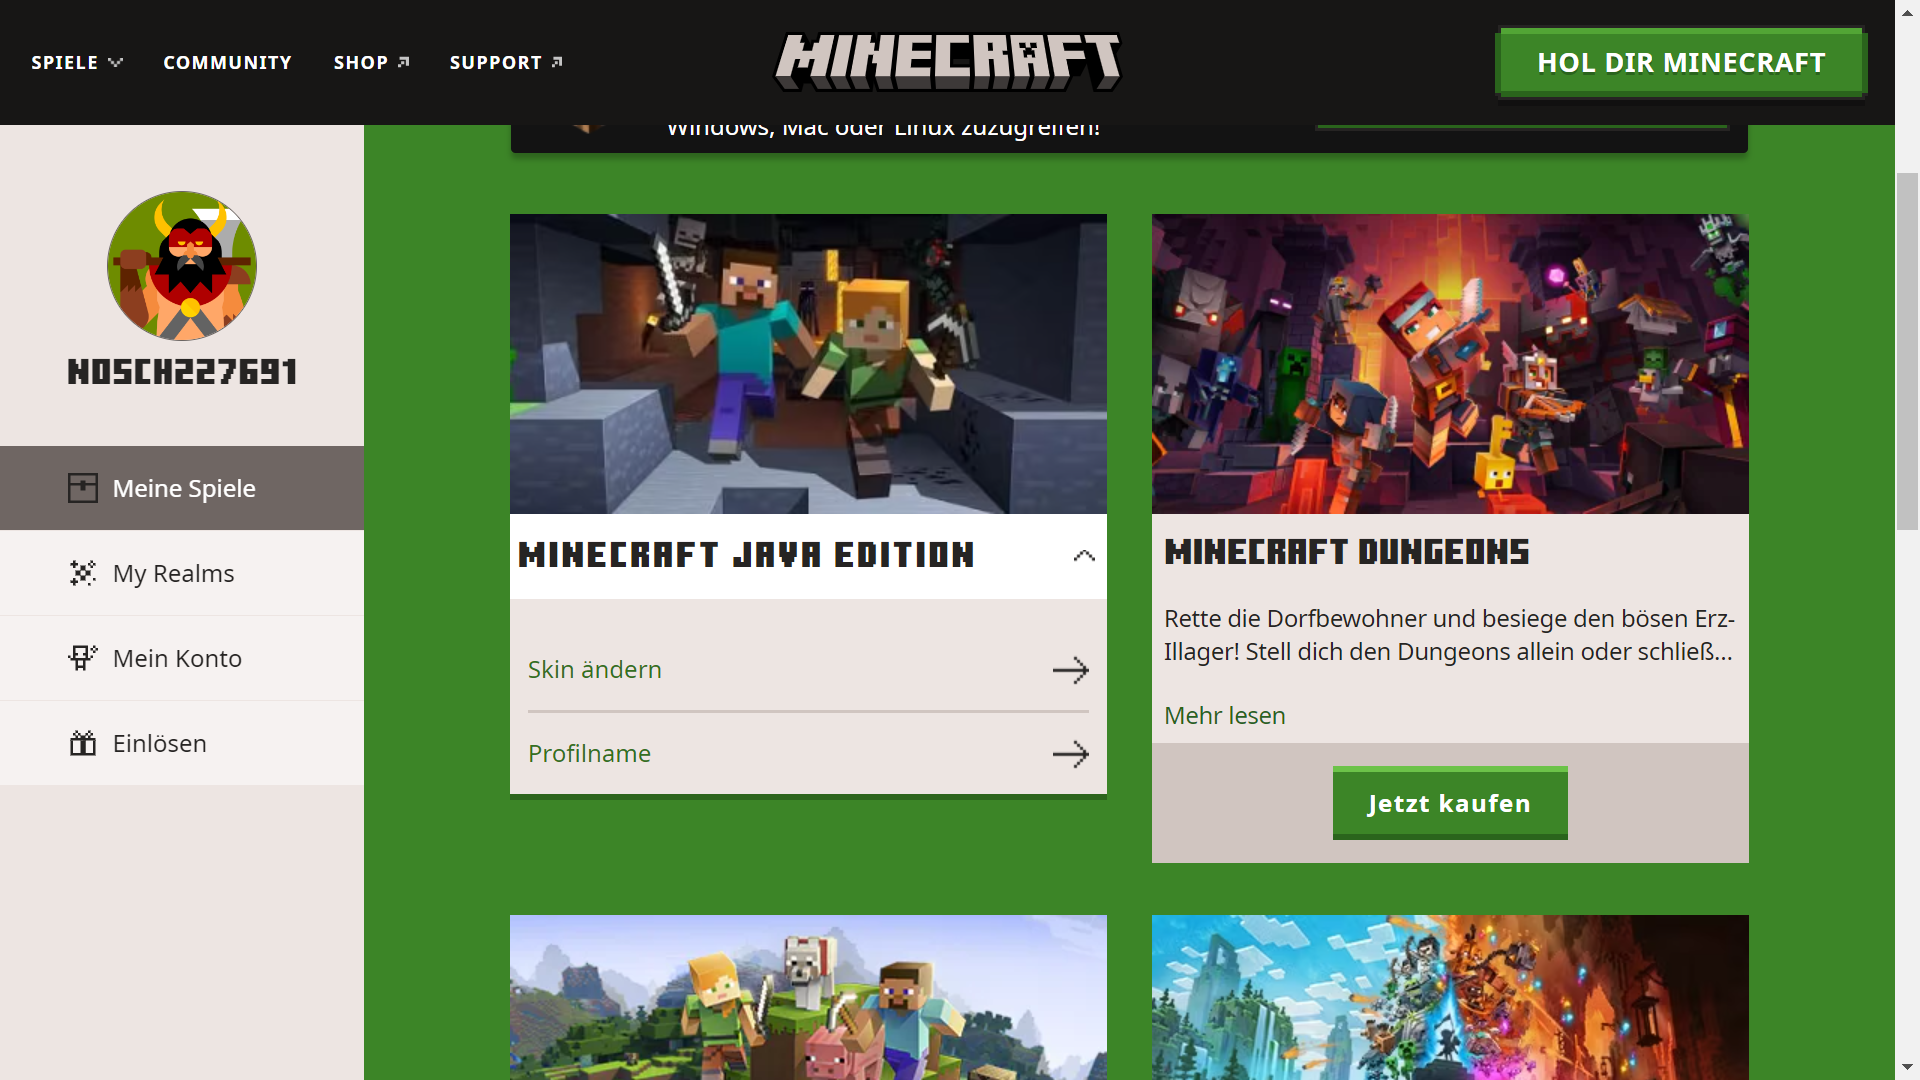Click the page vertical scrollbar thumb
The image size is (1920, 1080).
[1907, 351]
